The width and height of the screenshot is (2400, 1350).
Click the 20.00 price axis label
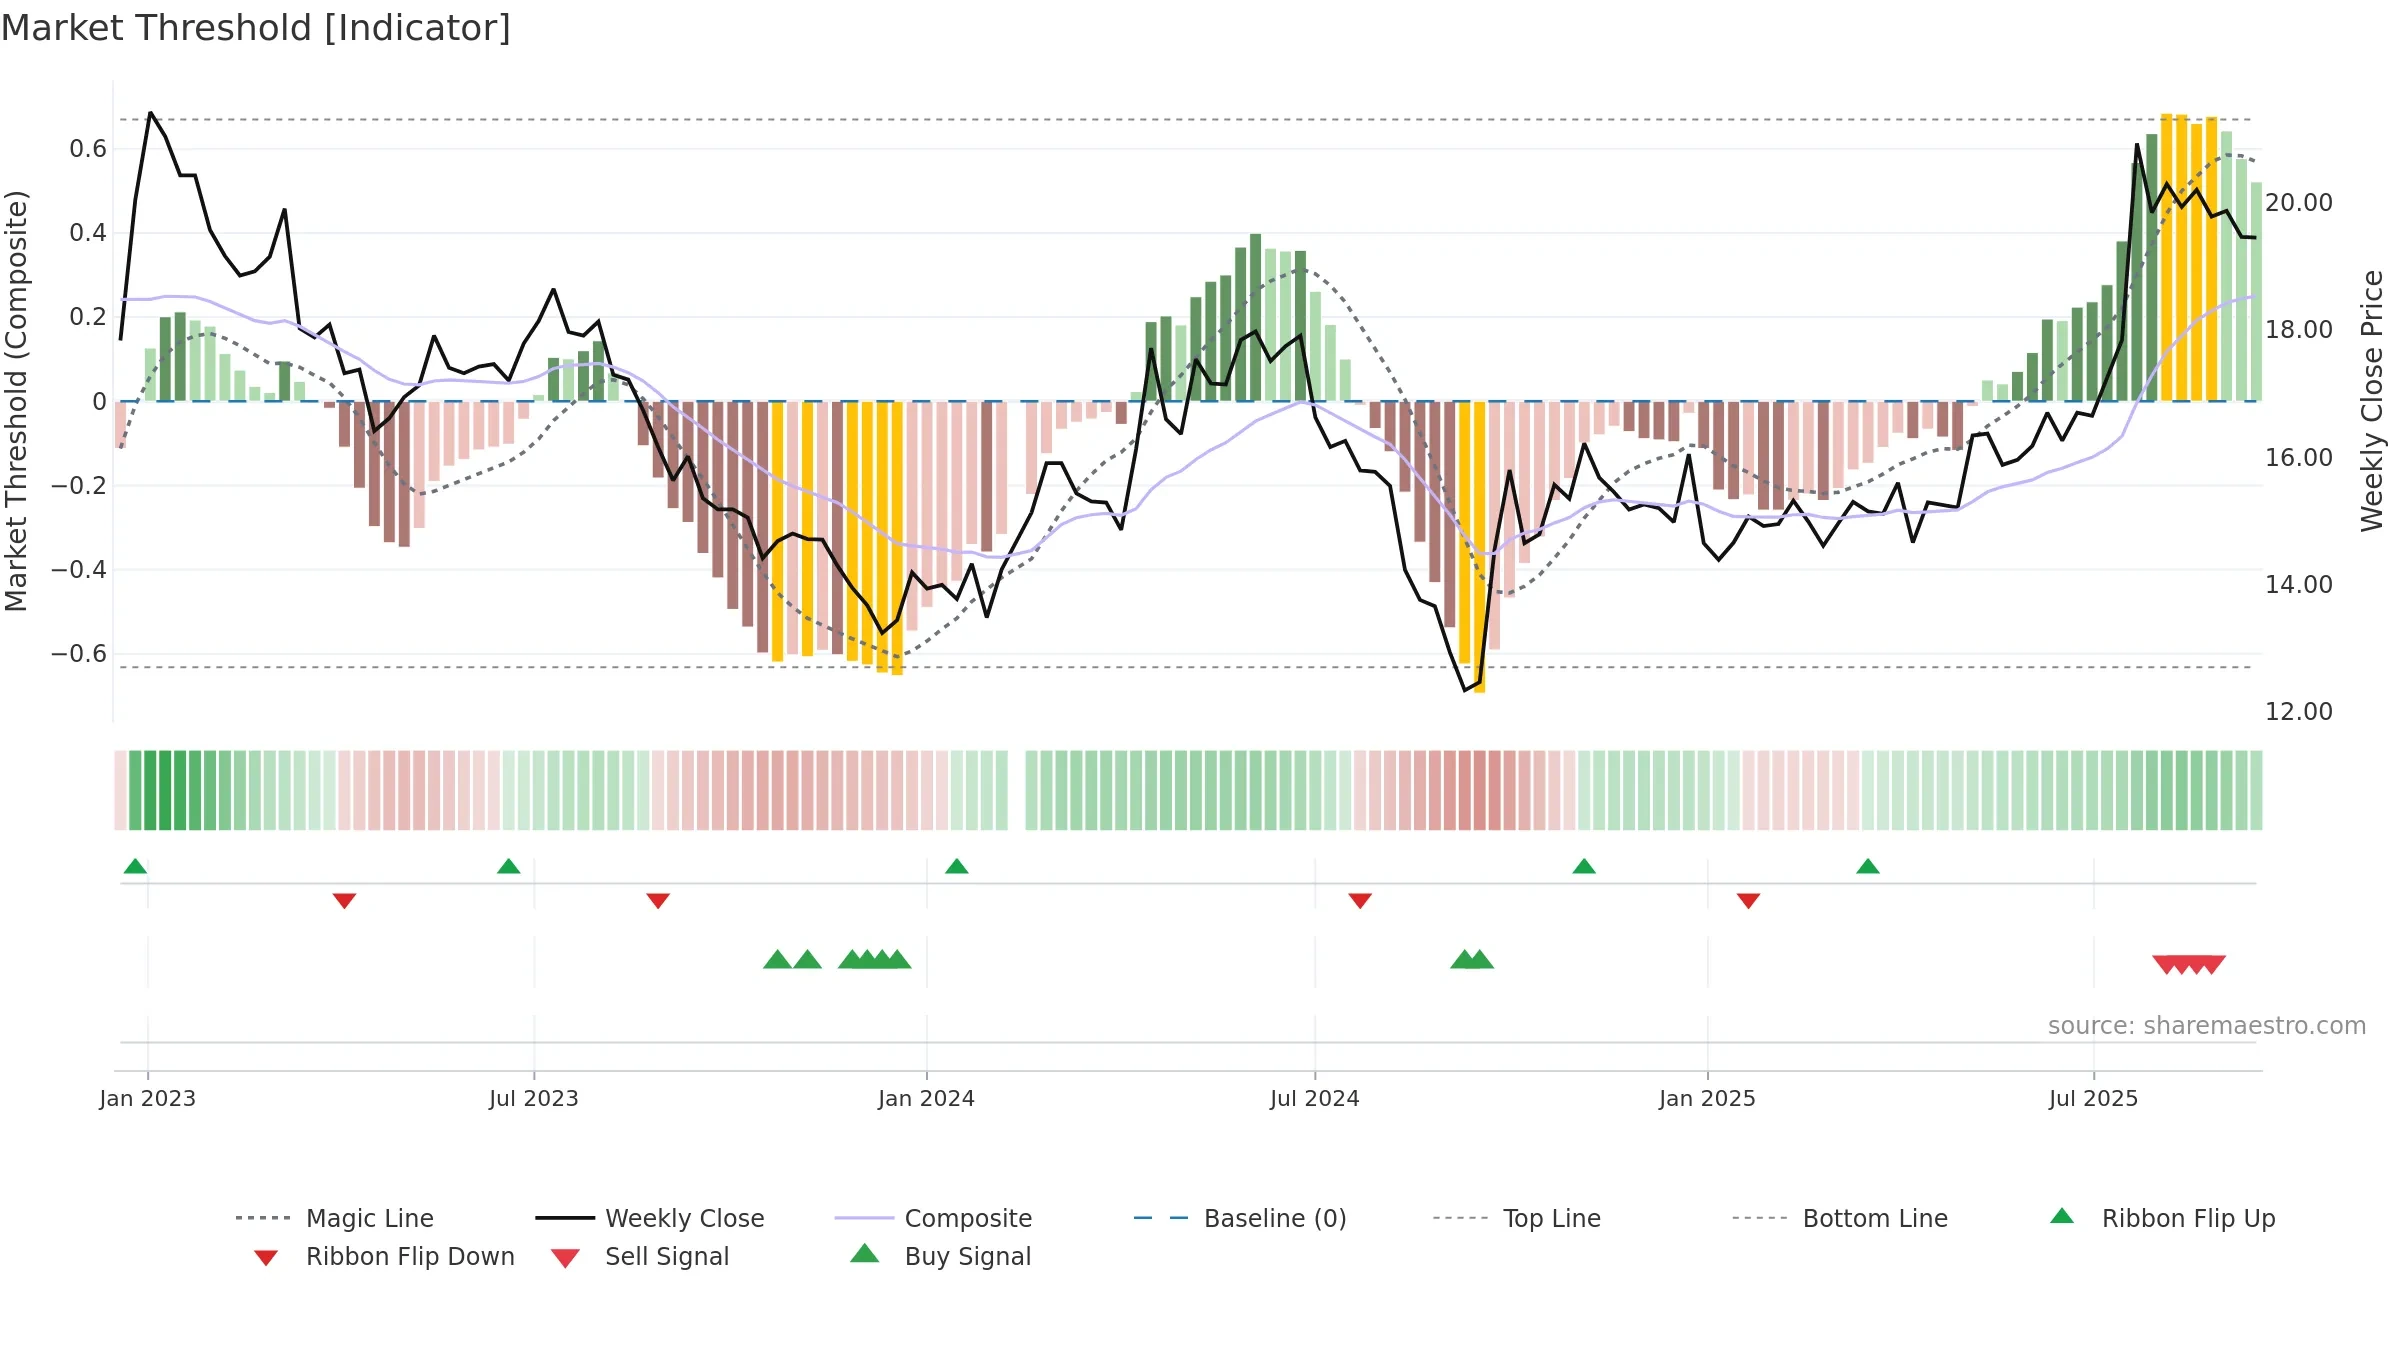[x=2299, y=203]
